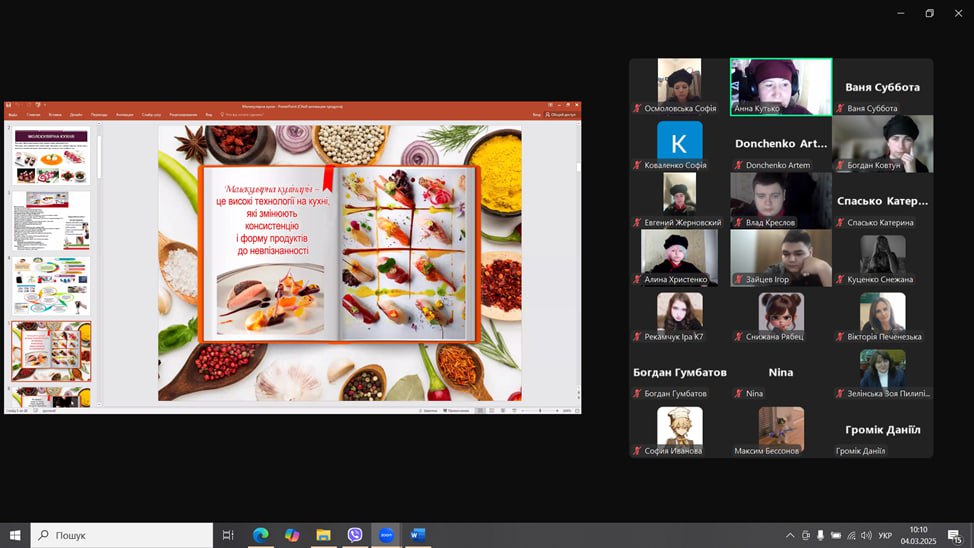974x548 pixels.
Task: Click the Copilot taskbar icon
Action: (292, 535)
